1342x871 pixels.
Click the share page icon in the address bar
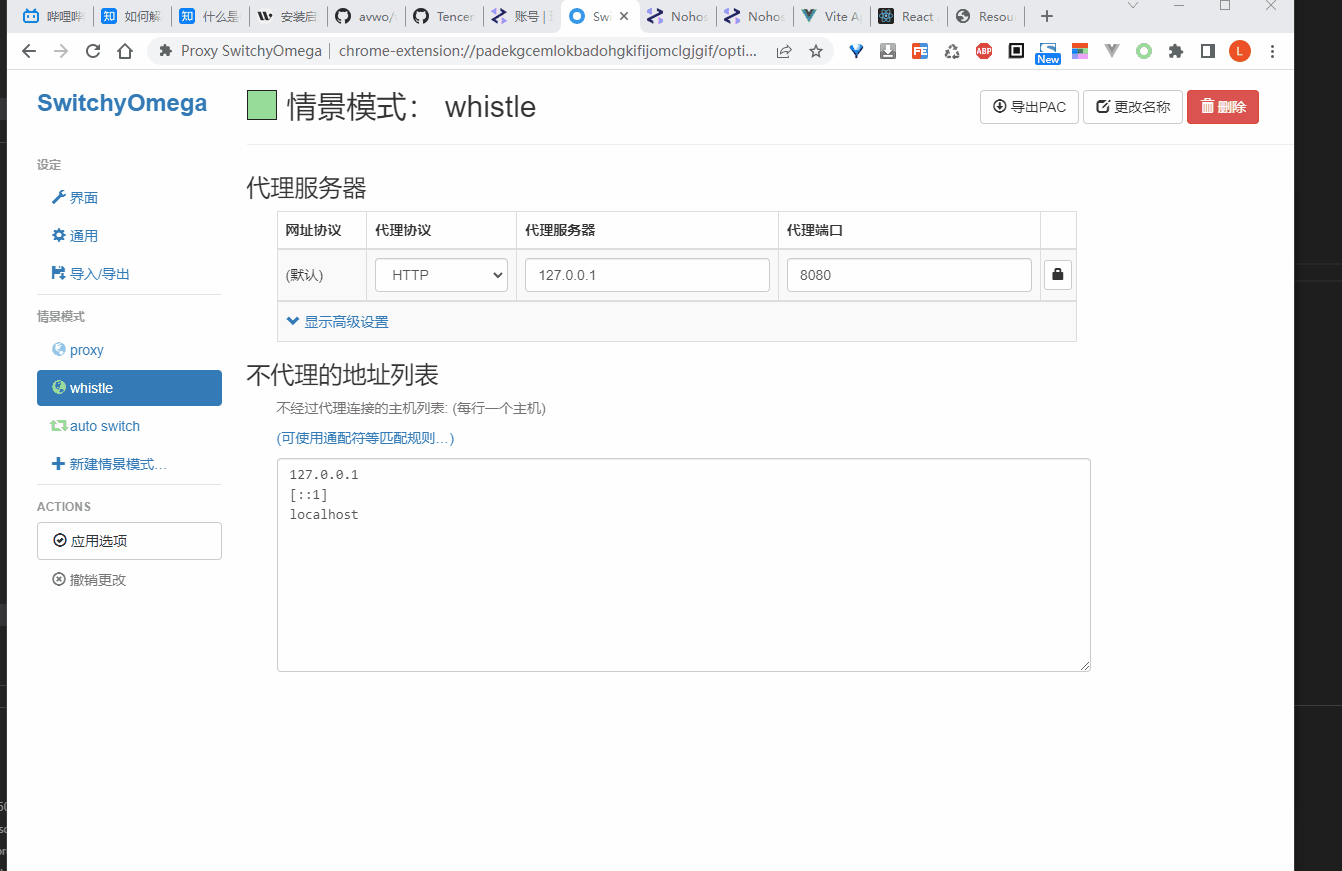[784, 51]
